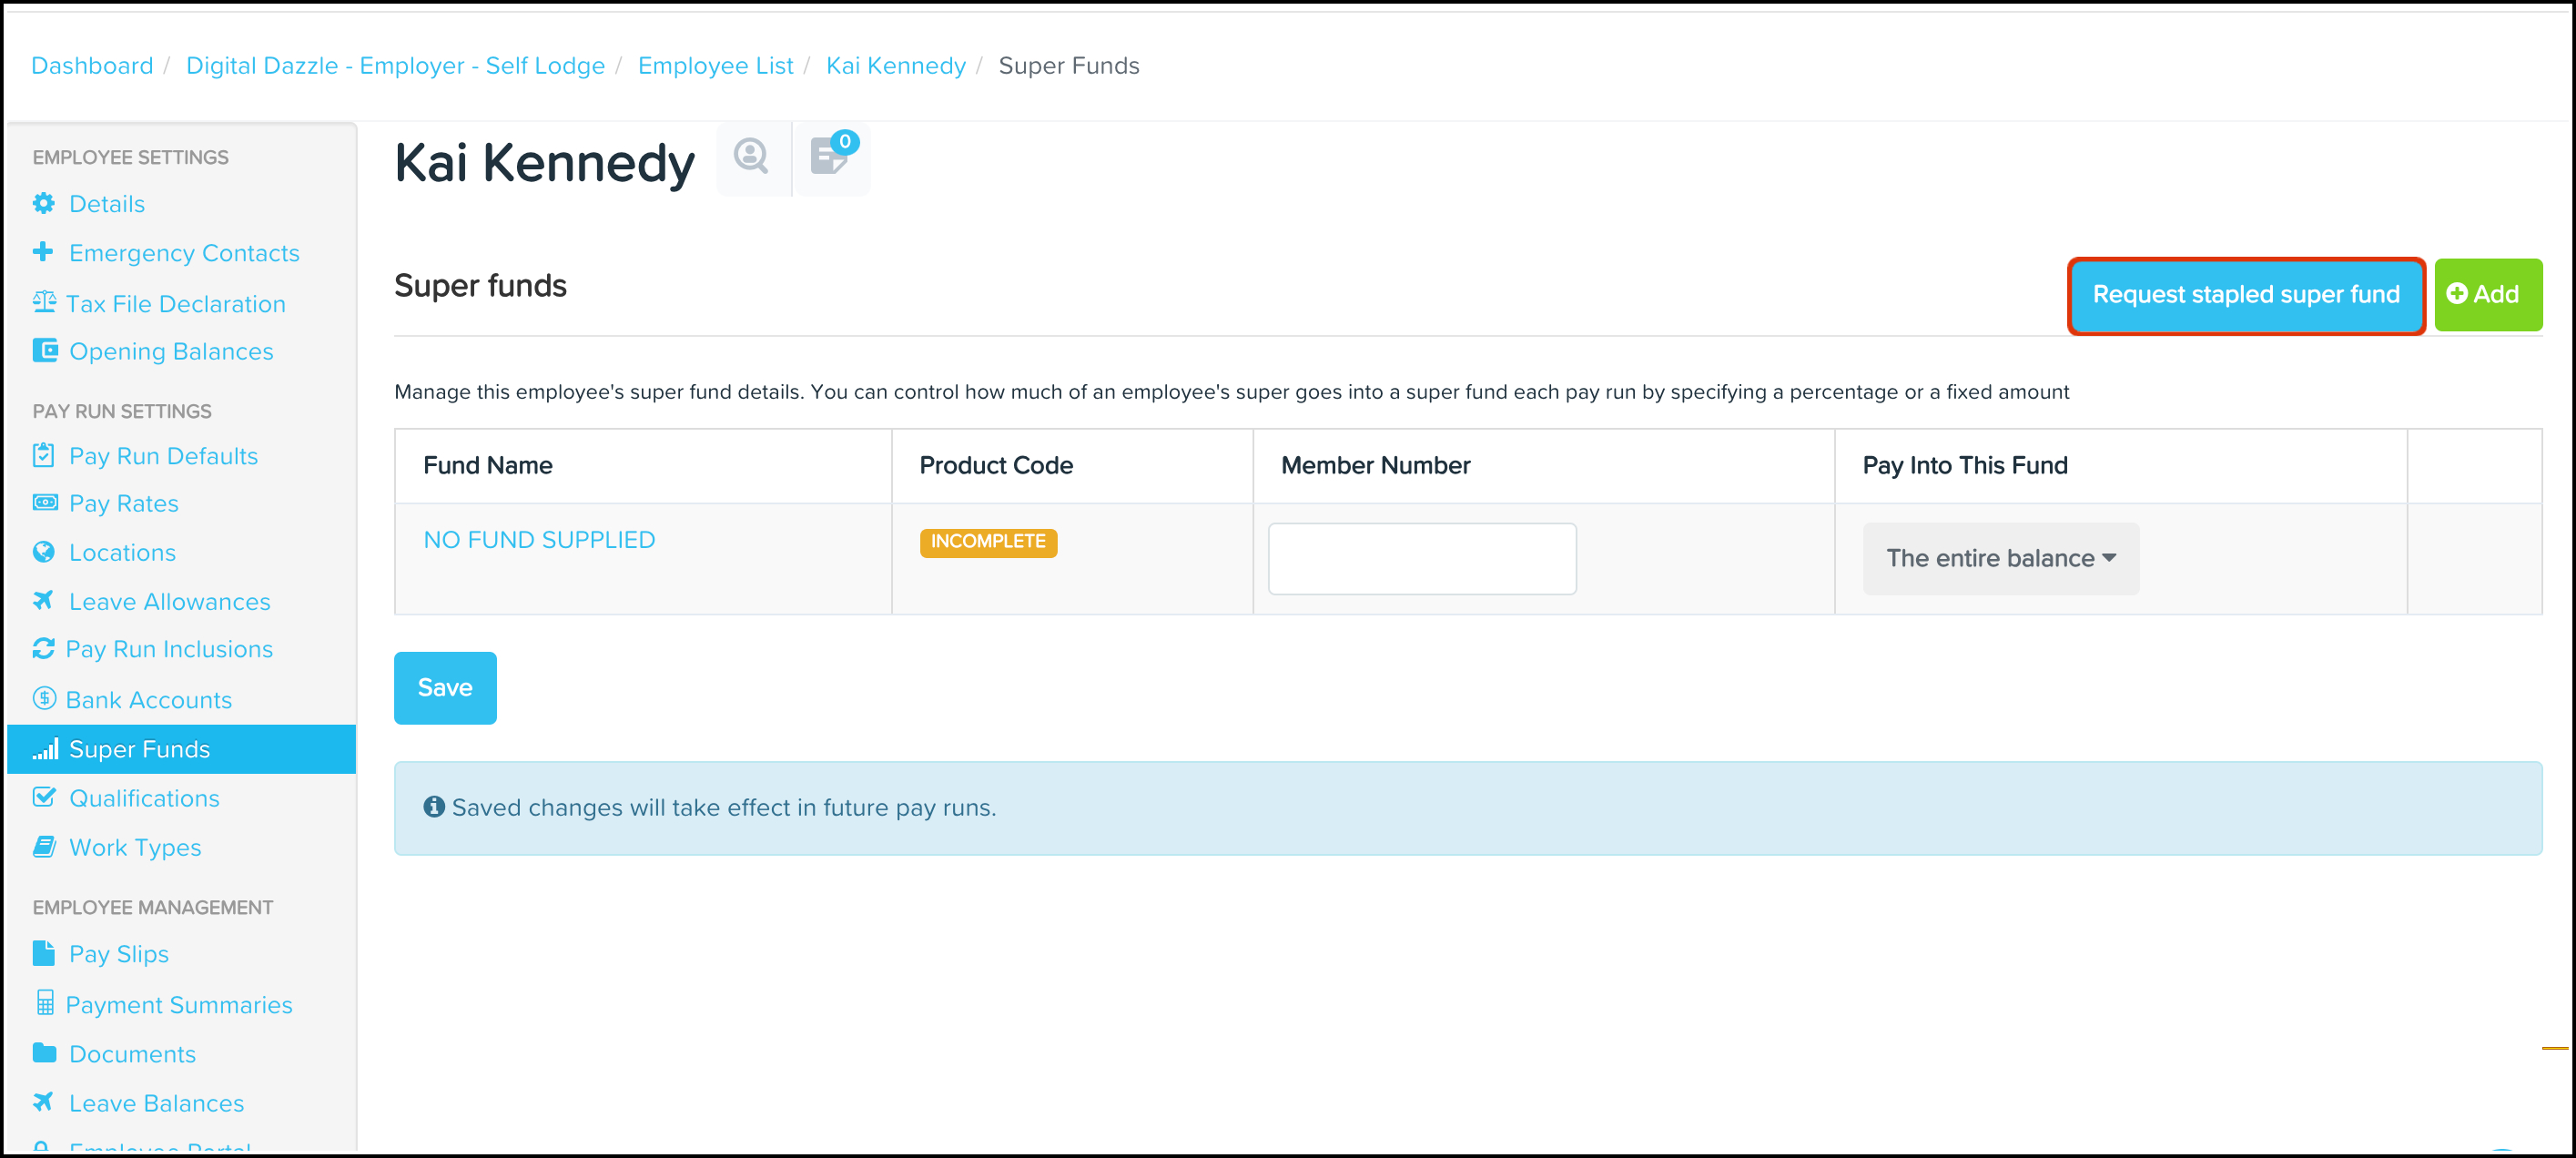The image size is (2576, 1158).
Task: Click the airplane icon for Leave Allowances
Action: click(44, 601)
